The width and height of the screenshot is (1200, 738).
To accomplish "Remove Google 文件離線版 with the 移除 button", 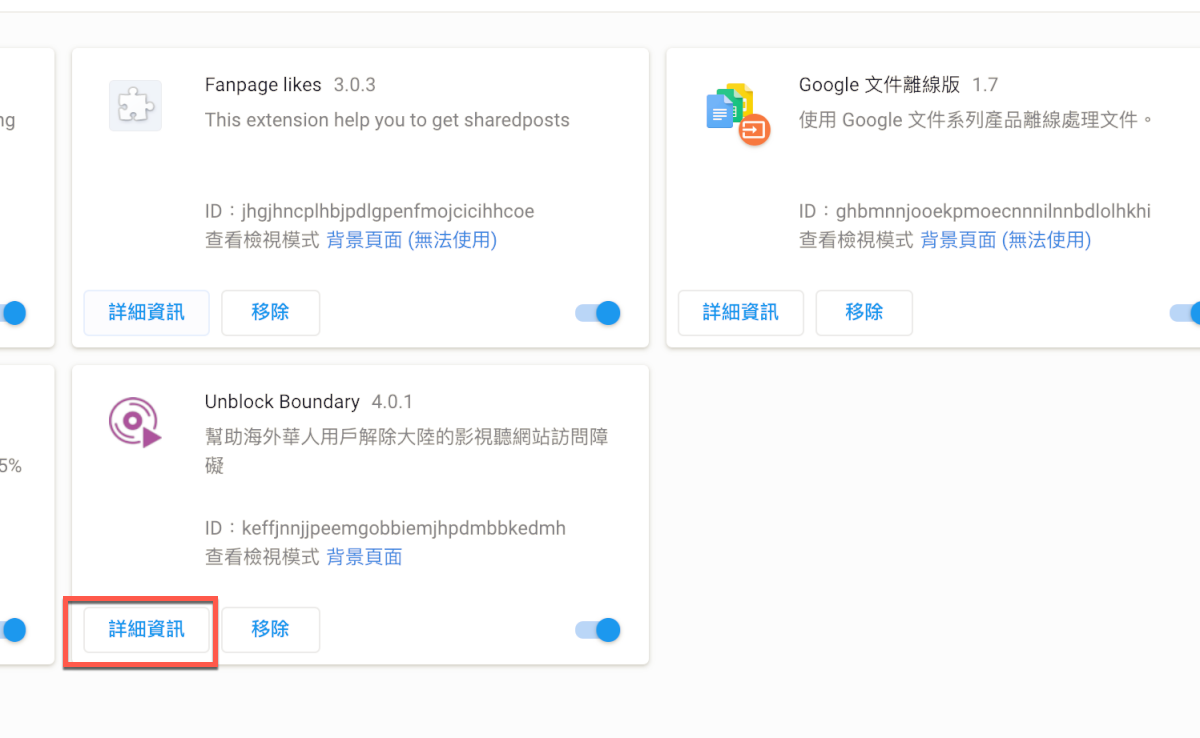I will (864, 313).
